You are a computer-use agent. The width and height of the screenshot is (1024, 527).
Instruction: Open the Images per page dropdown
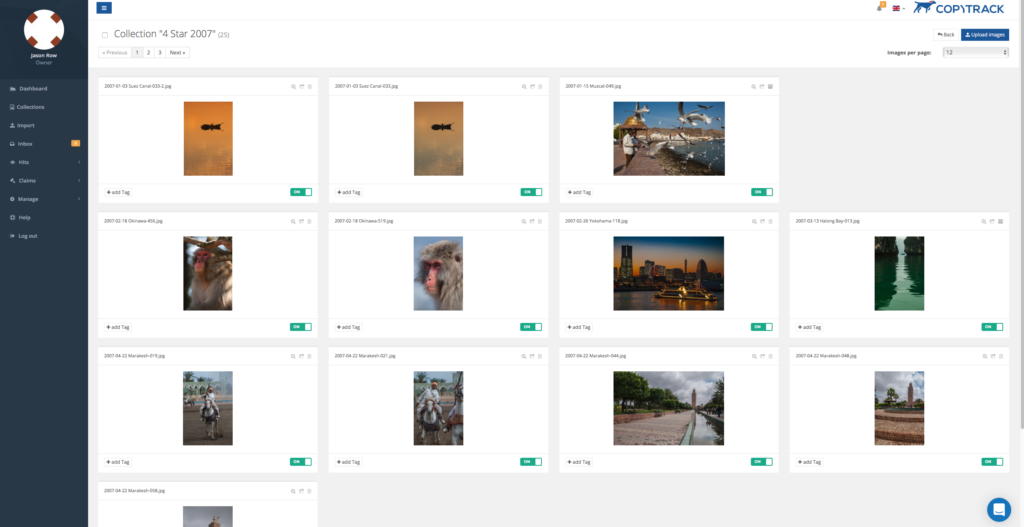(x=976, y=52)
